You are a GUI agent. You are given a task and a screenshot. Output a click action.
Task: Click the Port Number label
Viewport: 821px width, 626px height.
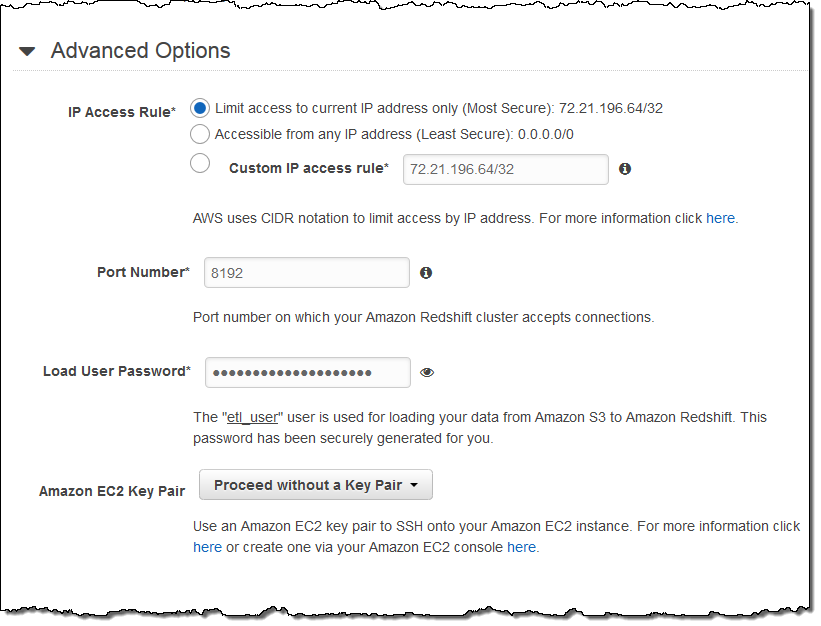143,272
